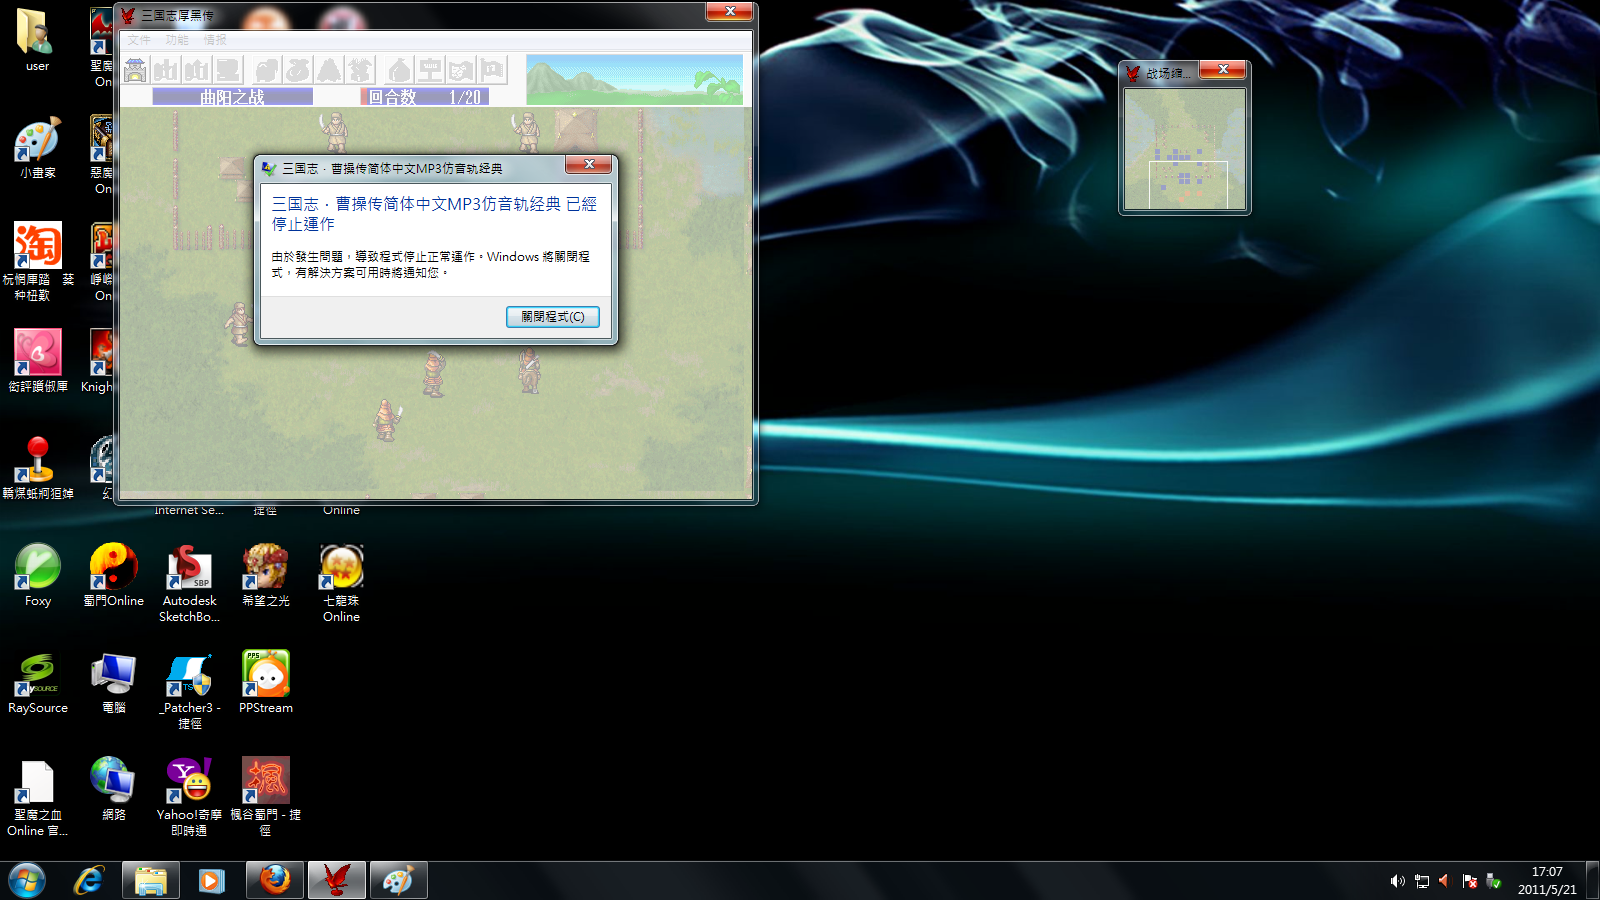The height and width of the screenshot is (900, 1600).
Task: Open the user folder on the desktop
Action: (x=37, y=40)
